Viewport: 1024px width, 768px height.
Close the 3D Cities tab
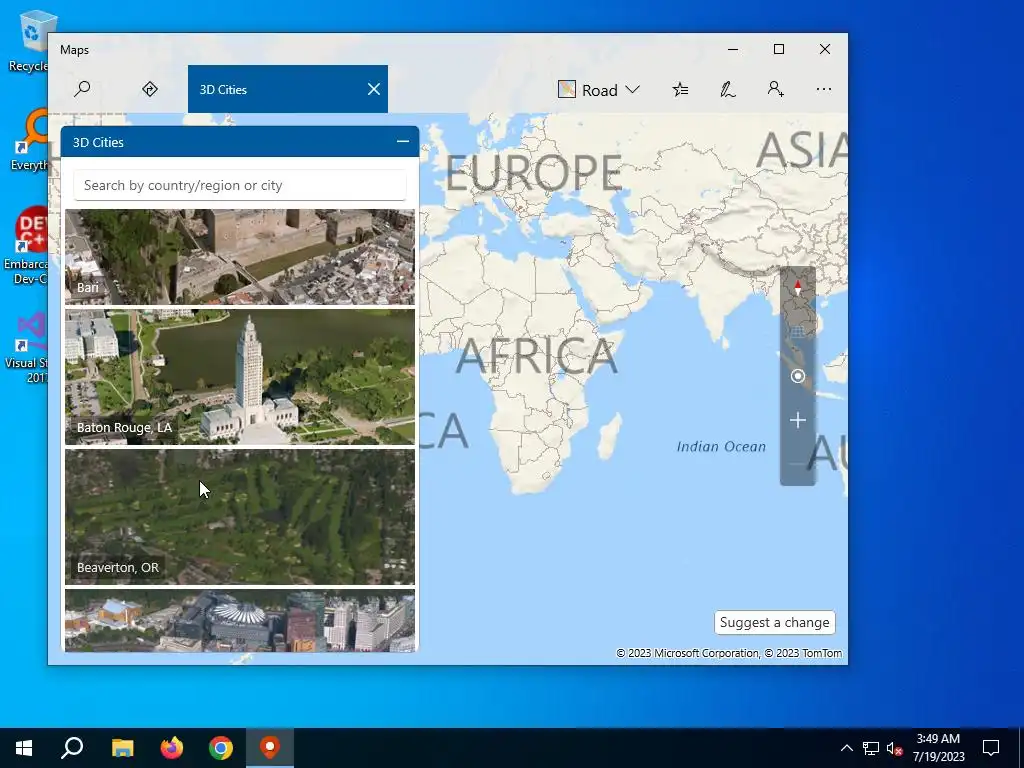374,89
